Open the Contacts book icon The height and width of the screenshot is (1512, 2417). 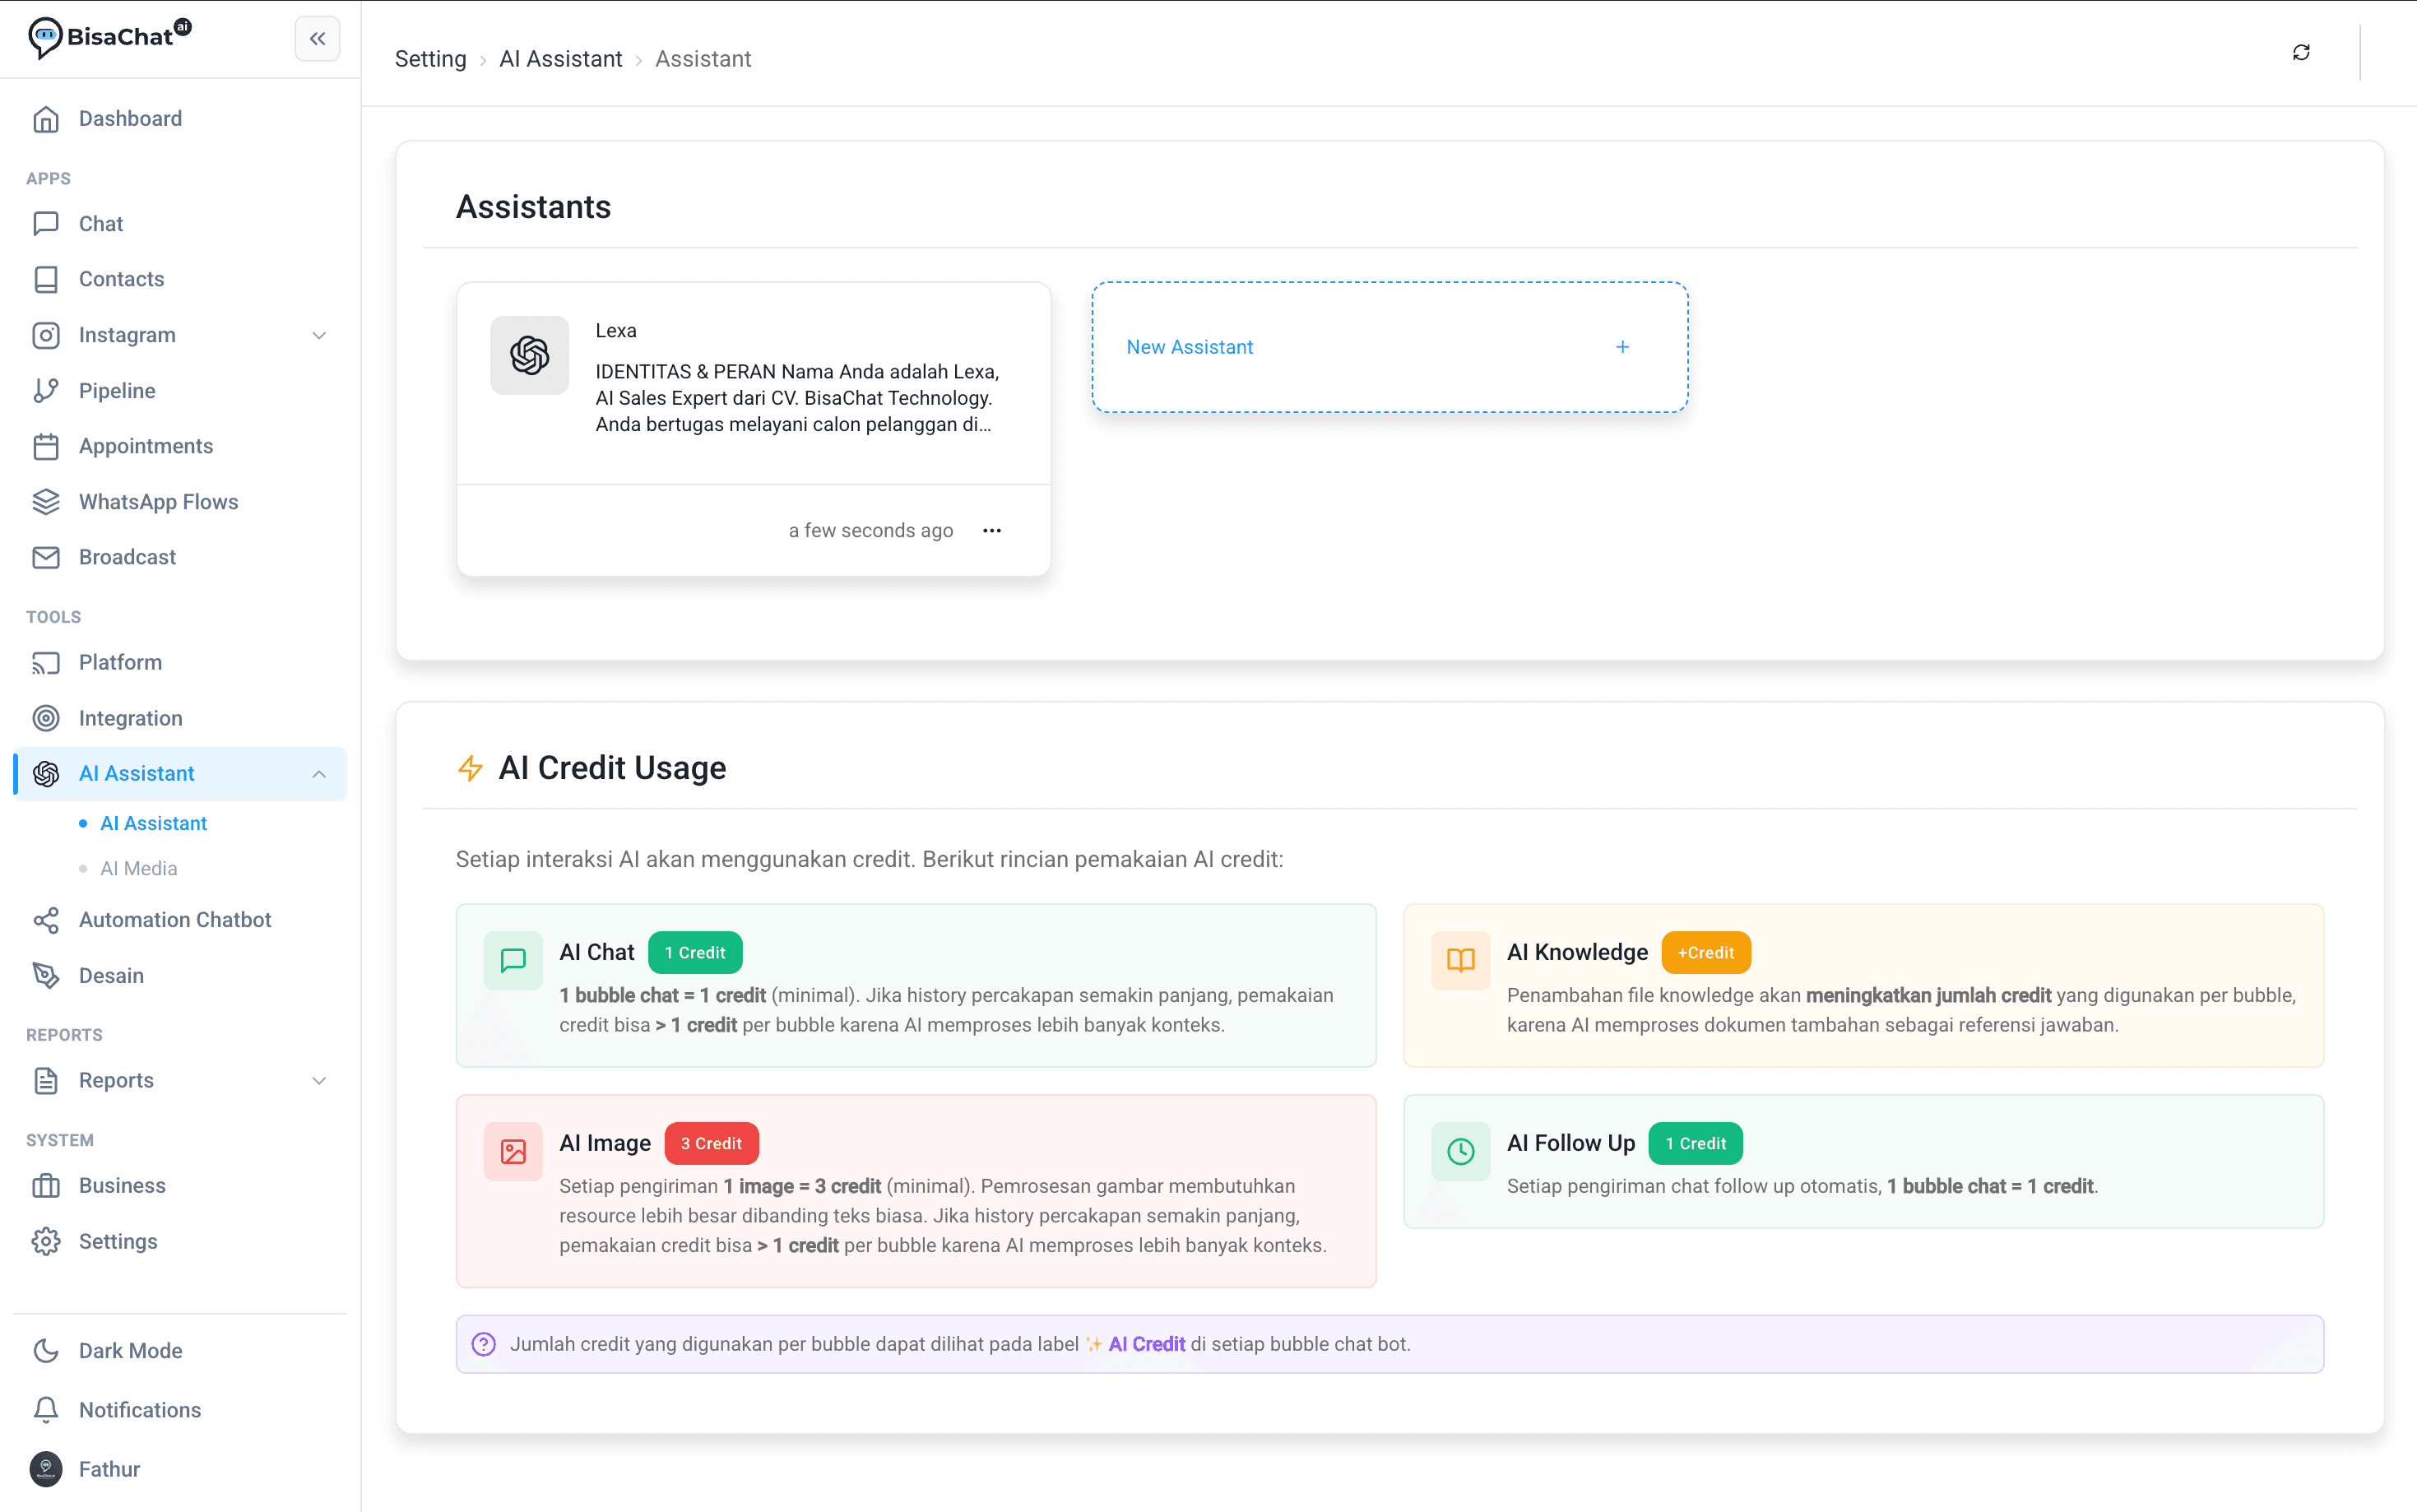click(46, 279)
